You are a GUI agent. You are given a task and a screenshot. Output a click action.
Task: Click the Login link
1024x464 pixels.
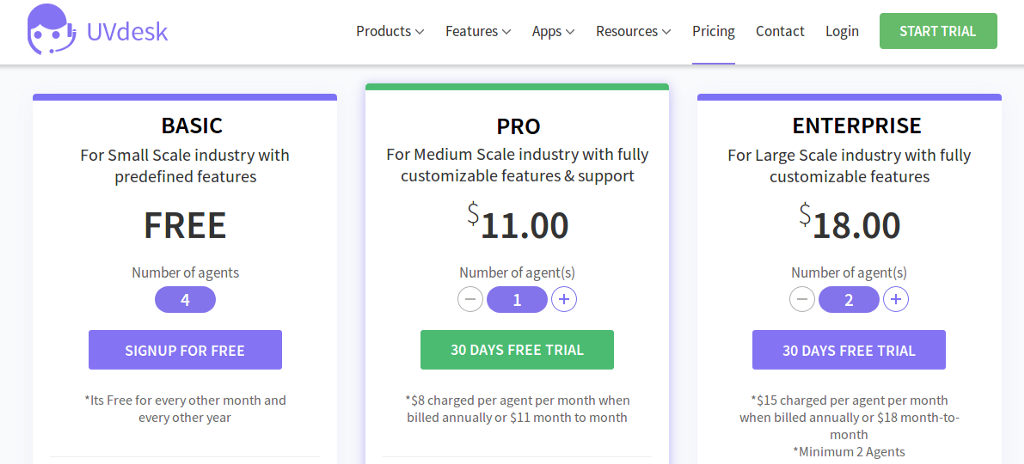842,31
